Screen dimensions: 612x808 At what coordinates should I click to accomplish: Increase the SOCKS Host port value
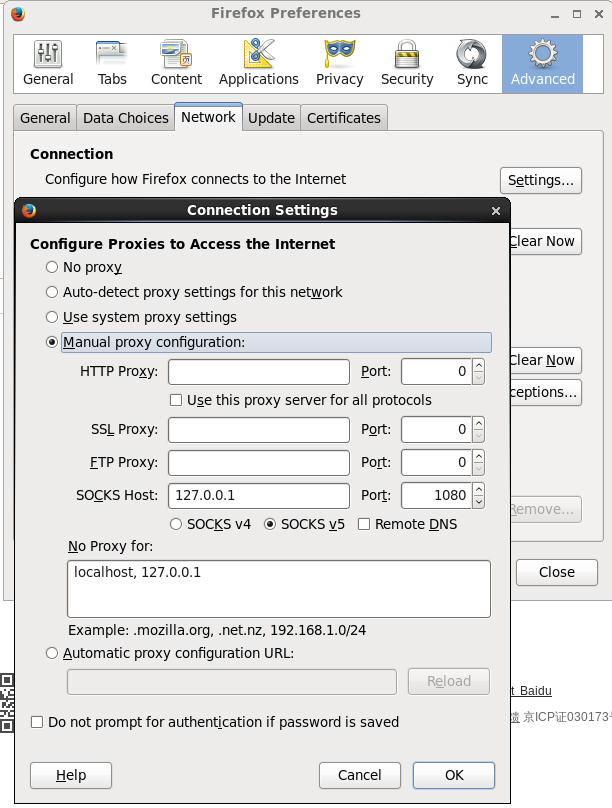(x=479, y=489)
